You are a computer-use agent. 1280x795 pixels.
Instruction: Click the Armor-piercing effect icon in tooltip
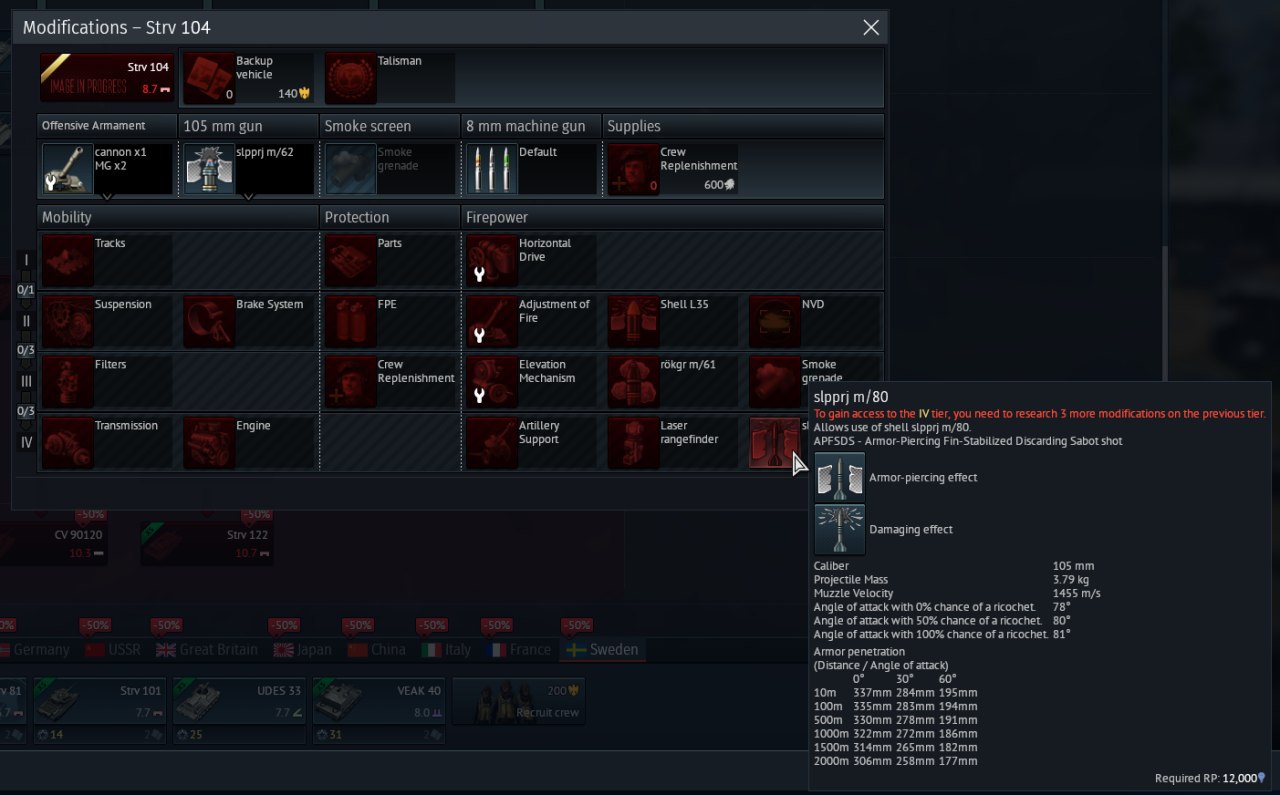coord(839,477)
